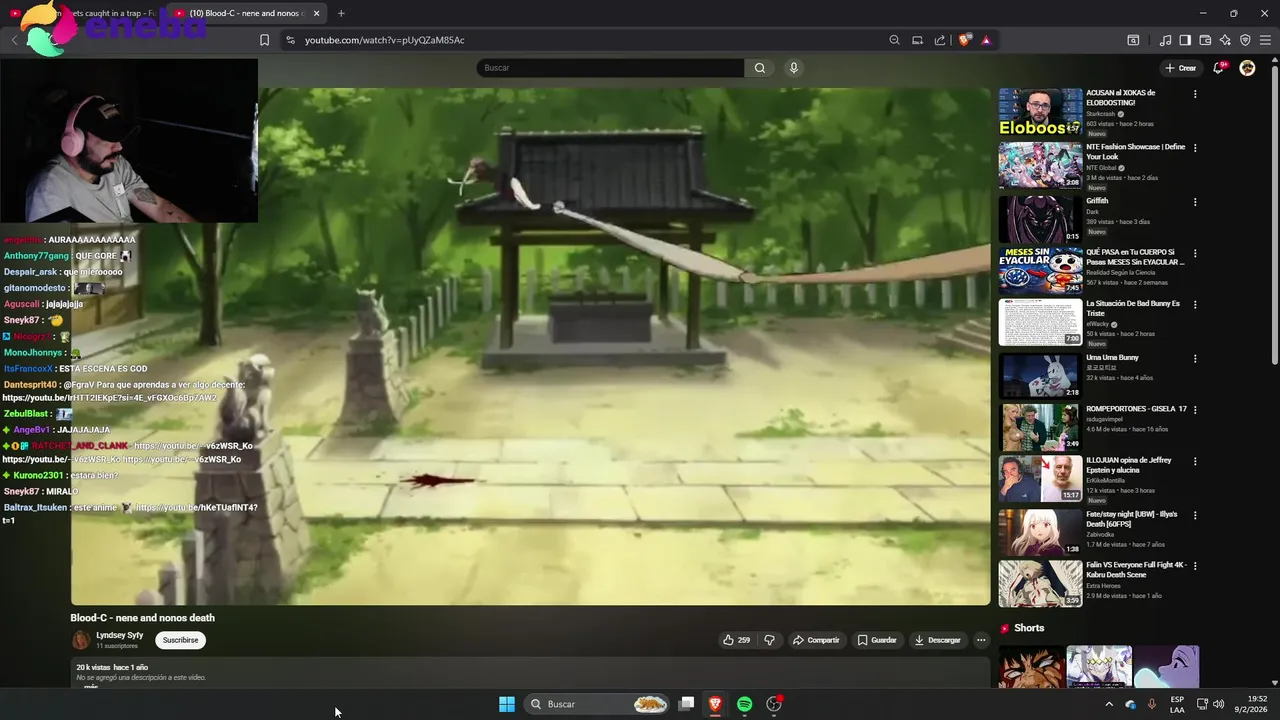Screen dimensions: 1280x720
Task: Bookmark this page in the address bar
Action: [264, 40]
